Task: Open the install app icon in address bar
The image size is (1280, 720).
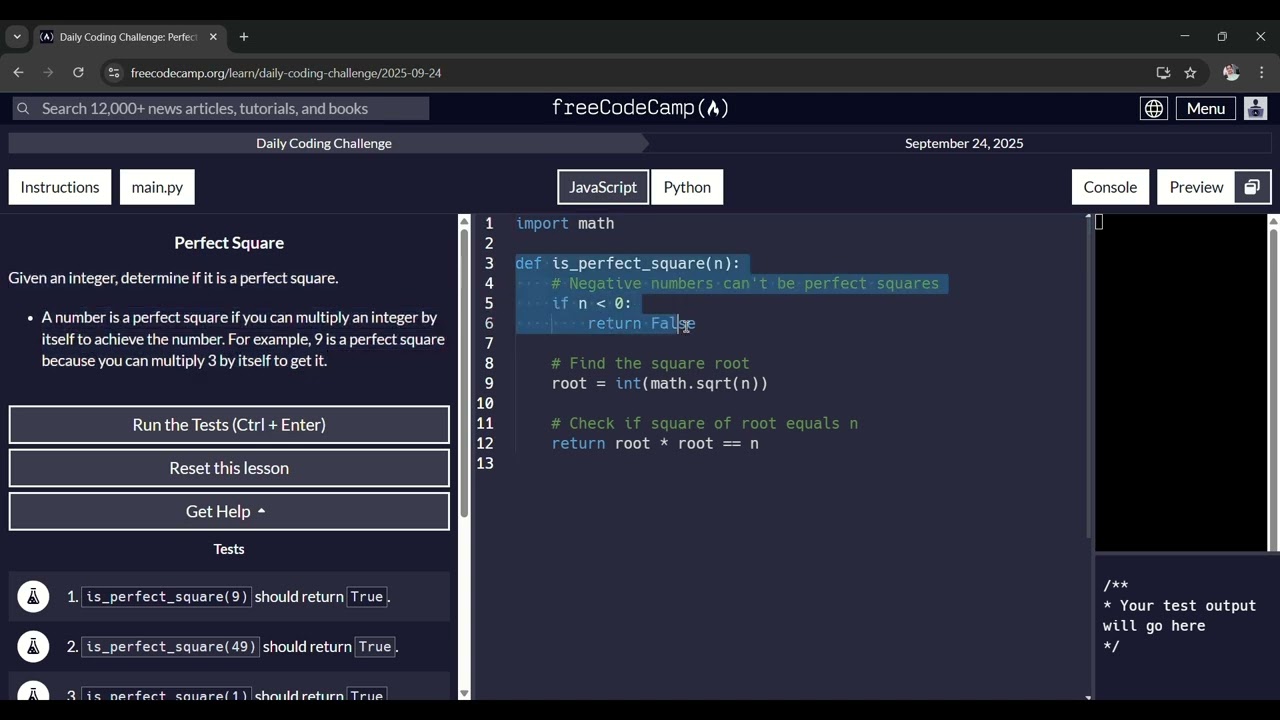Action: point(1163,73)
